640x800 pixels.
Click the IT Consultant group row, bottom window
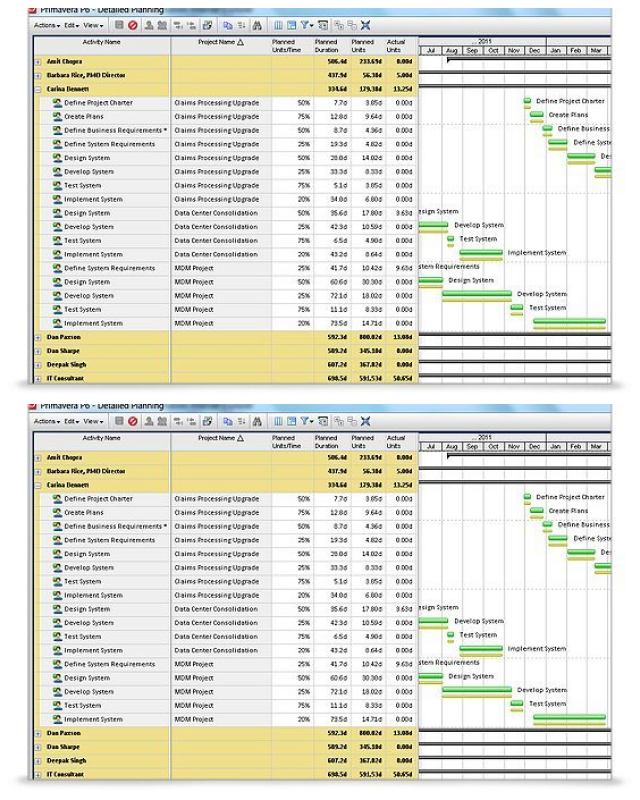coord(226,774)
